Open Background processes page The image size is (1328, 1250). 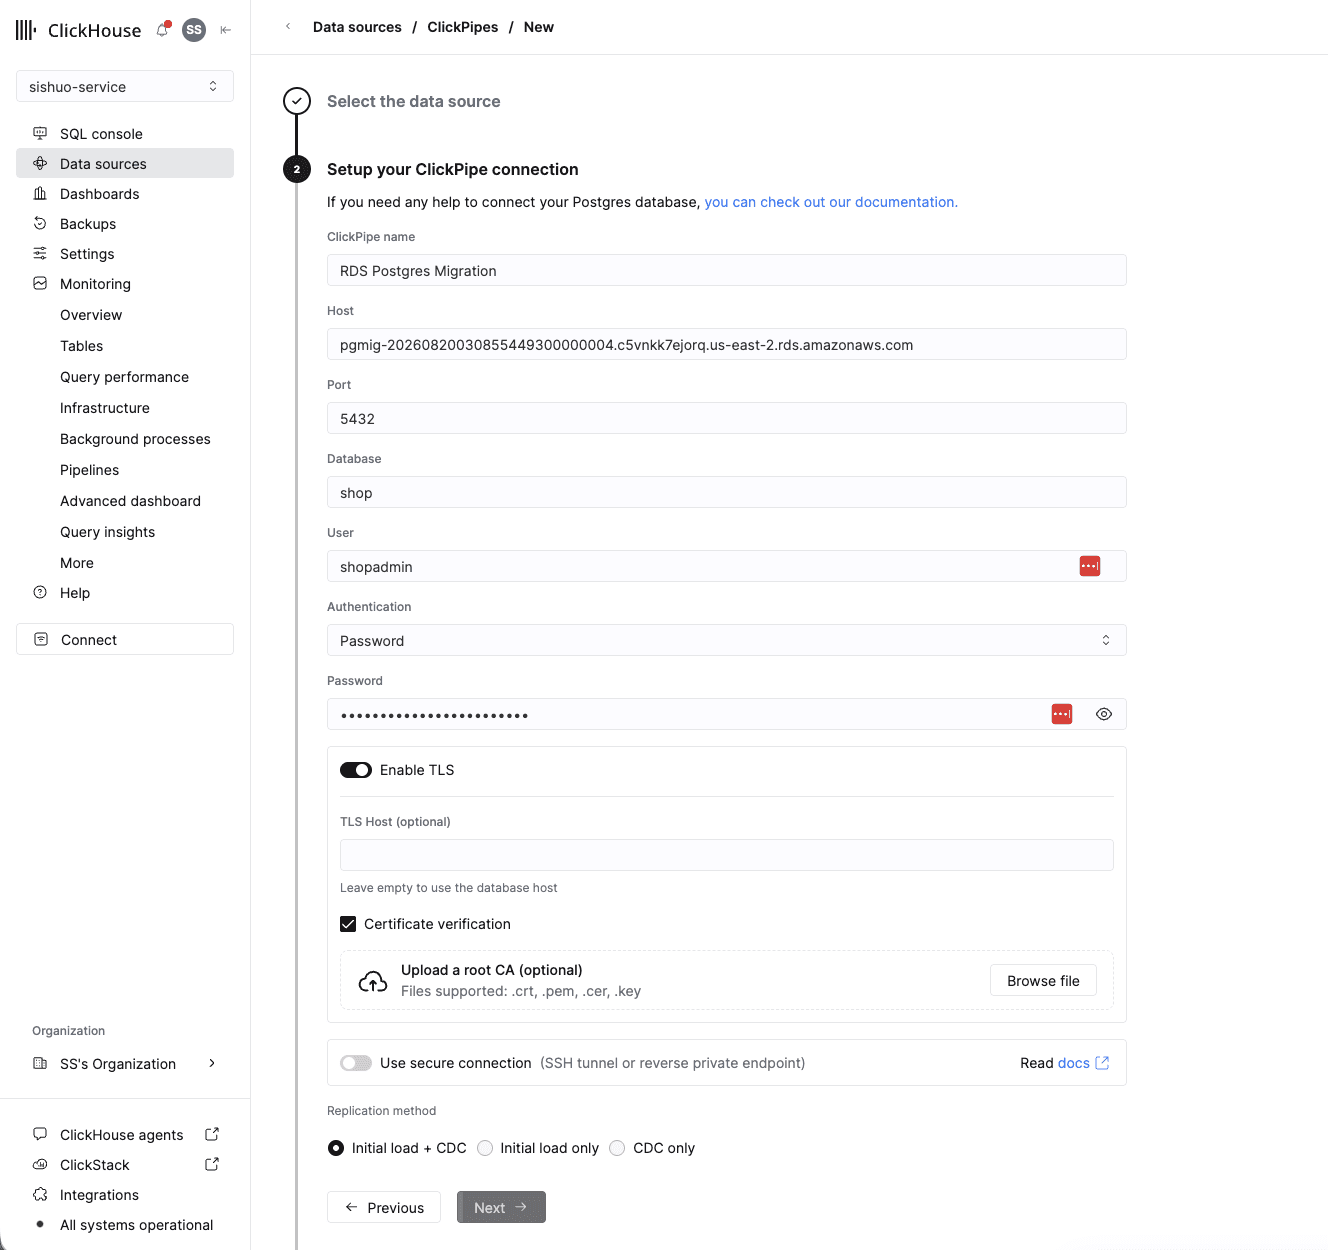(x=135, y=439)
